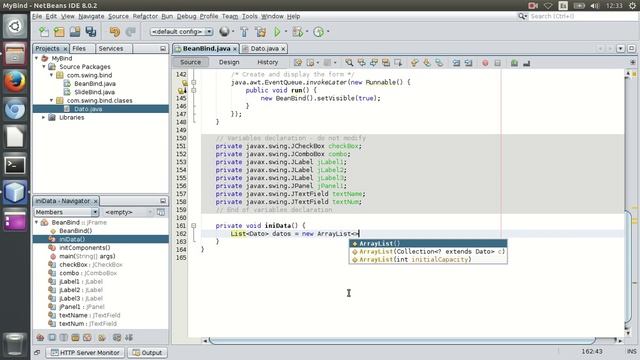Click the Save All toolbar icon
This screenshot has height=360, width=640.
click(91, 32)
